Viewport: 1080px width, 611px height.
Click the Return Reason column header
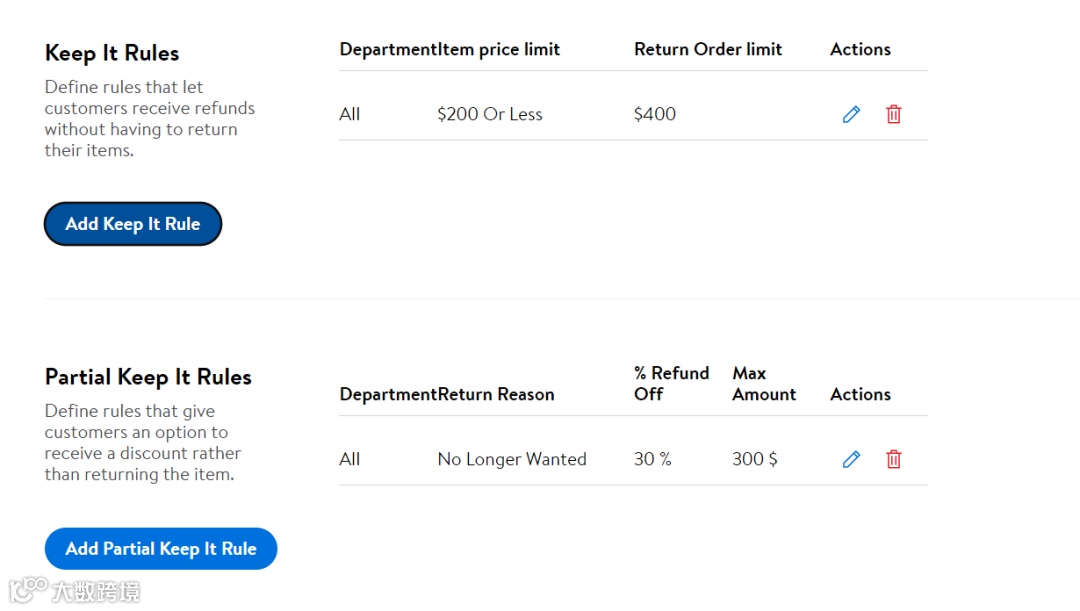[496, 394]
